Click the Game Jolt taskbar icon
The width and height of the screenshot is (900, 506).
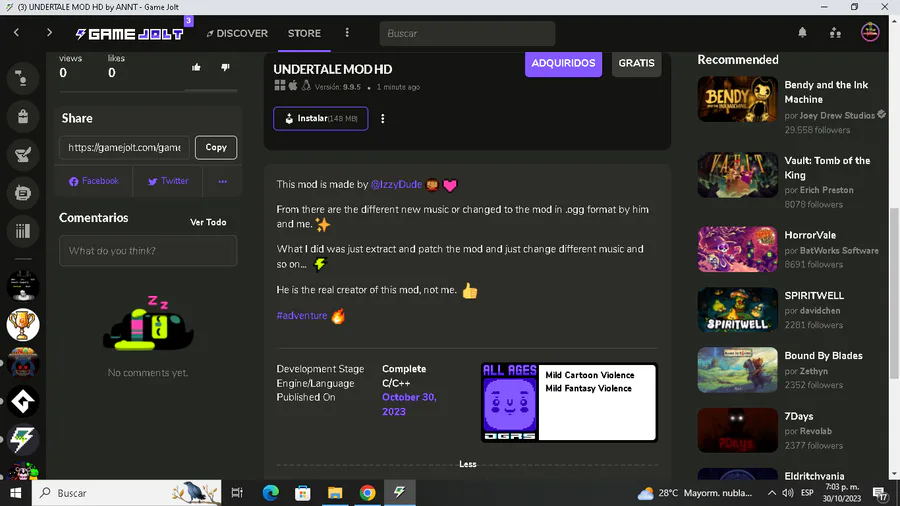point(399,493)
